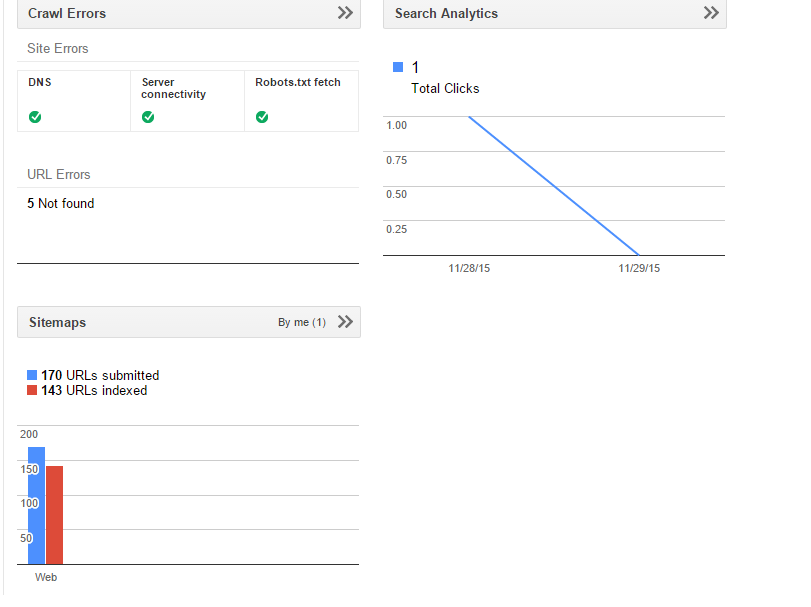Click the red URLs indexed legend square
The image size is (811, 607).
[32, 391]
